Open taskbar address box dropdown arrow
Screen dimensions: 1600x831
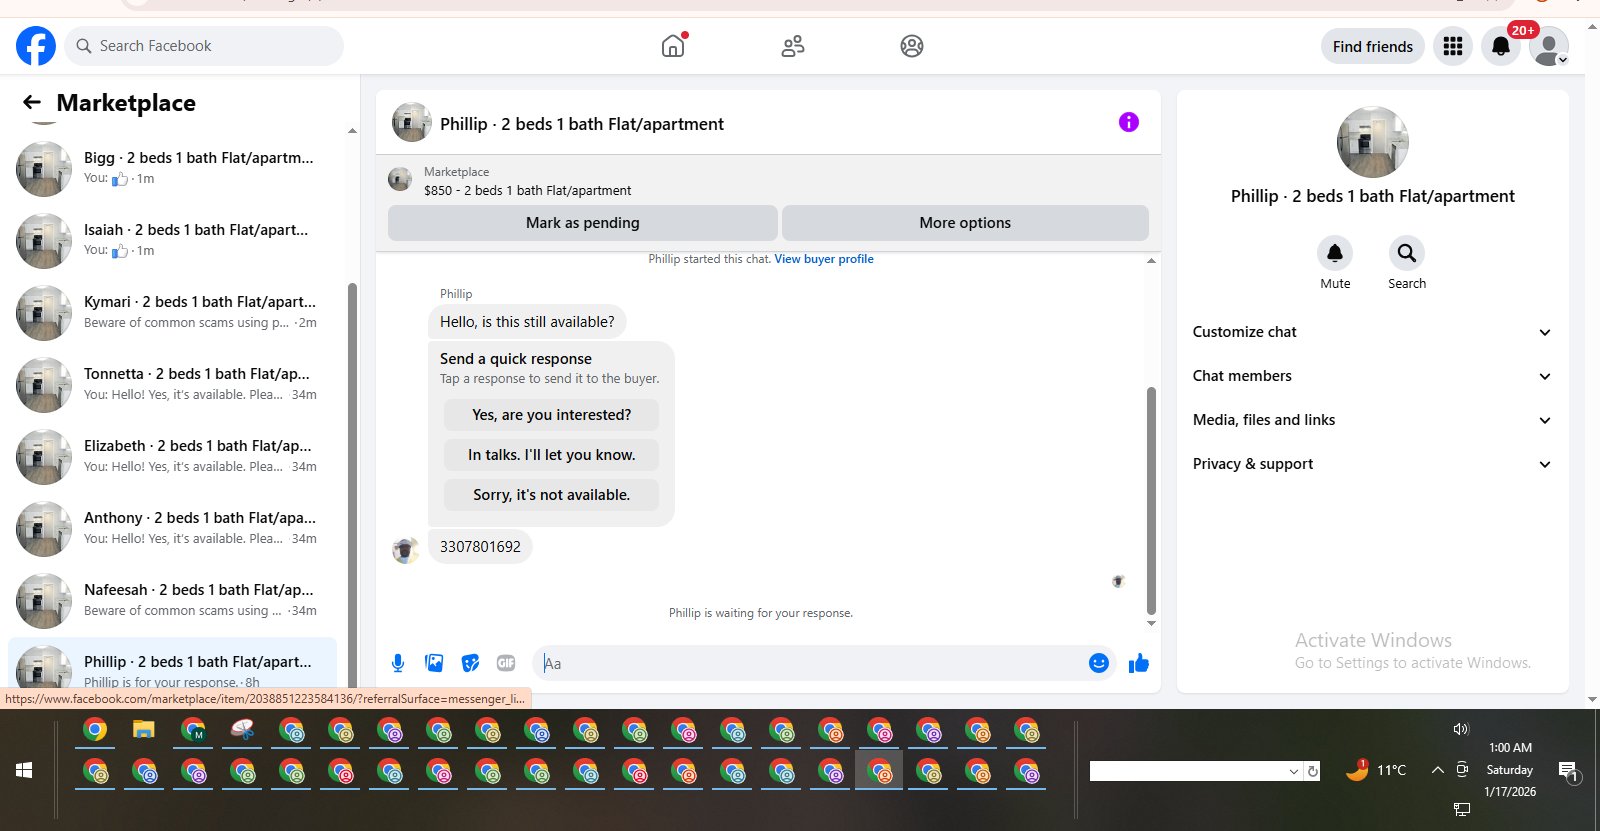[x=1294, y=771]
